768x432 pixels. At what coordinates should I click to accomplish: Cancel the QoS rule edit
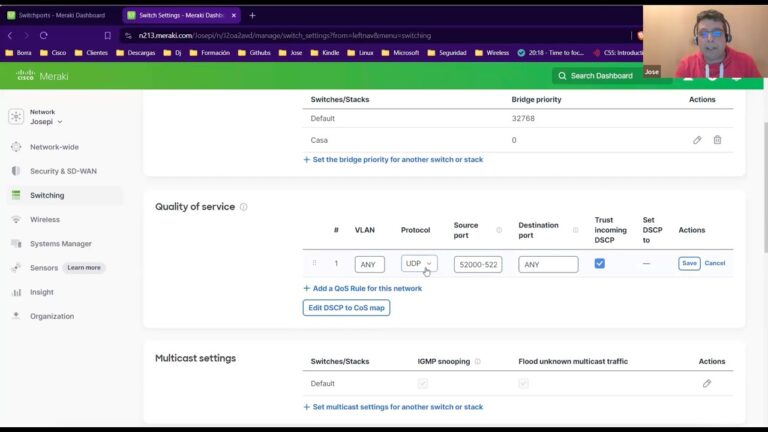pyautogui.click(x=715, y=264)
